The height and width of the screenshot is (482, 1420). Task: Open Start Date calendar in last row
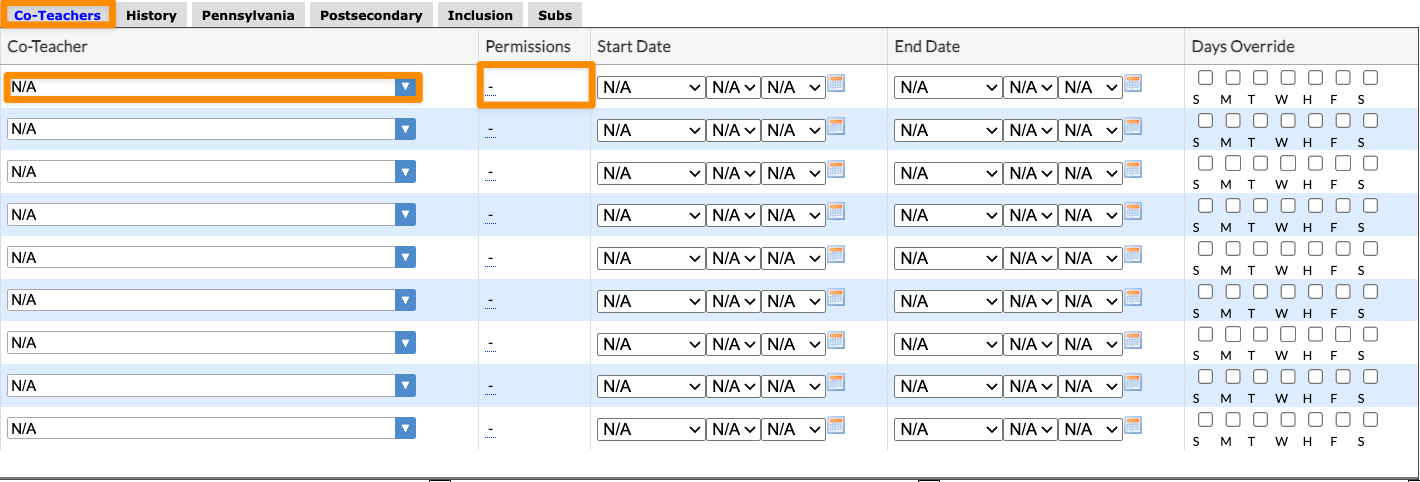836,426
